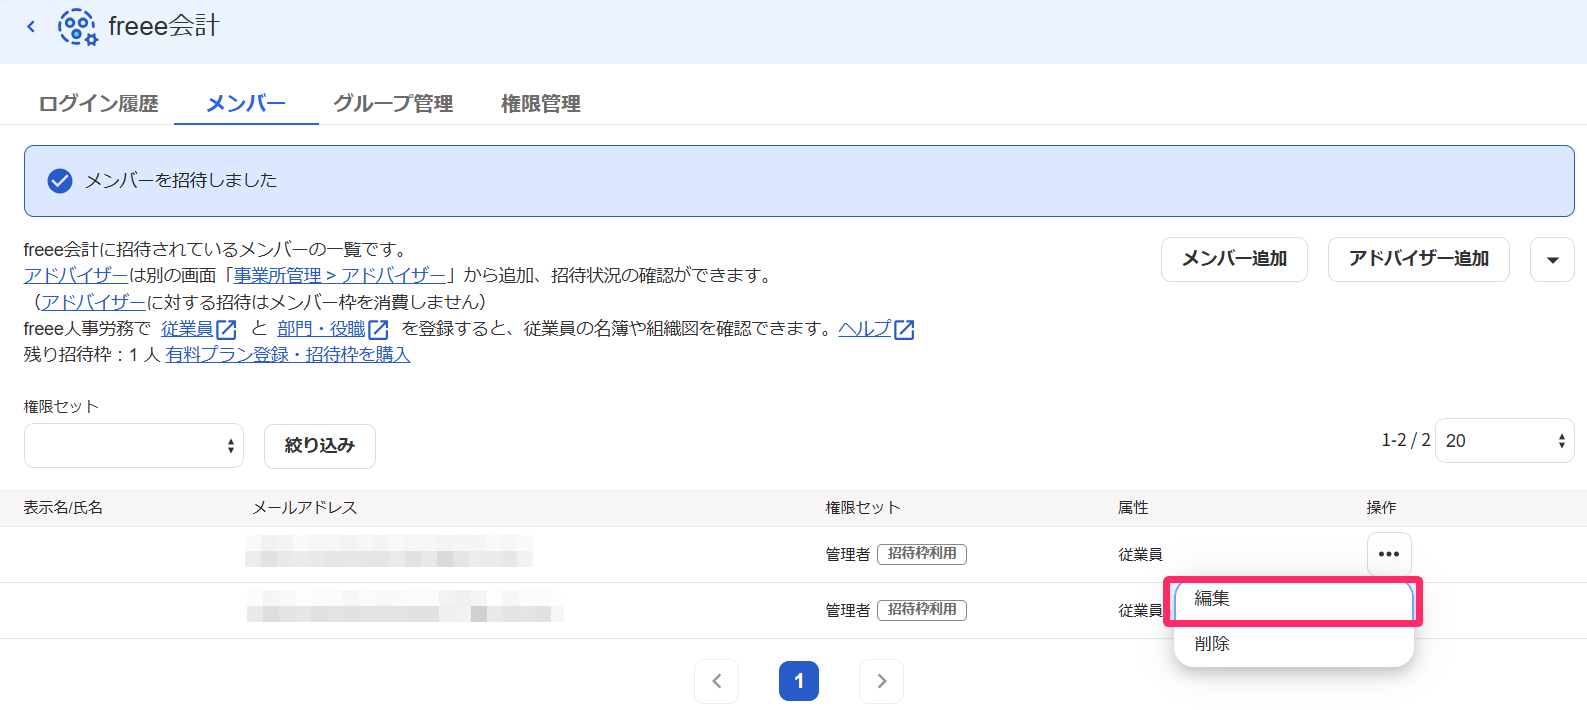
Task: Click 管理者 in the first member row
Action: [848, 555]
